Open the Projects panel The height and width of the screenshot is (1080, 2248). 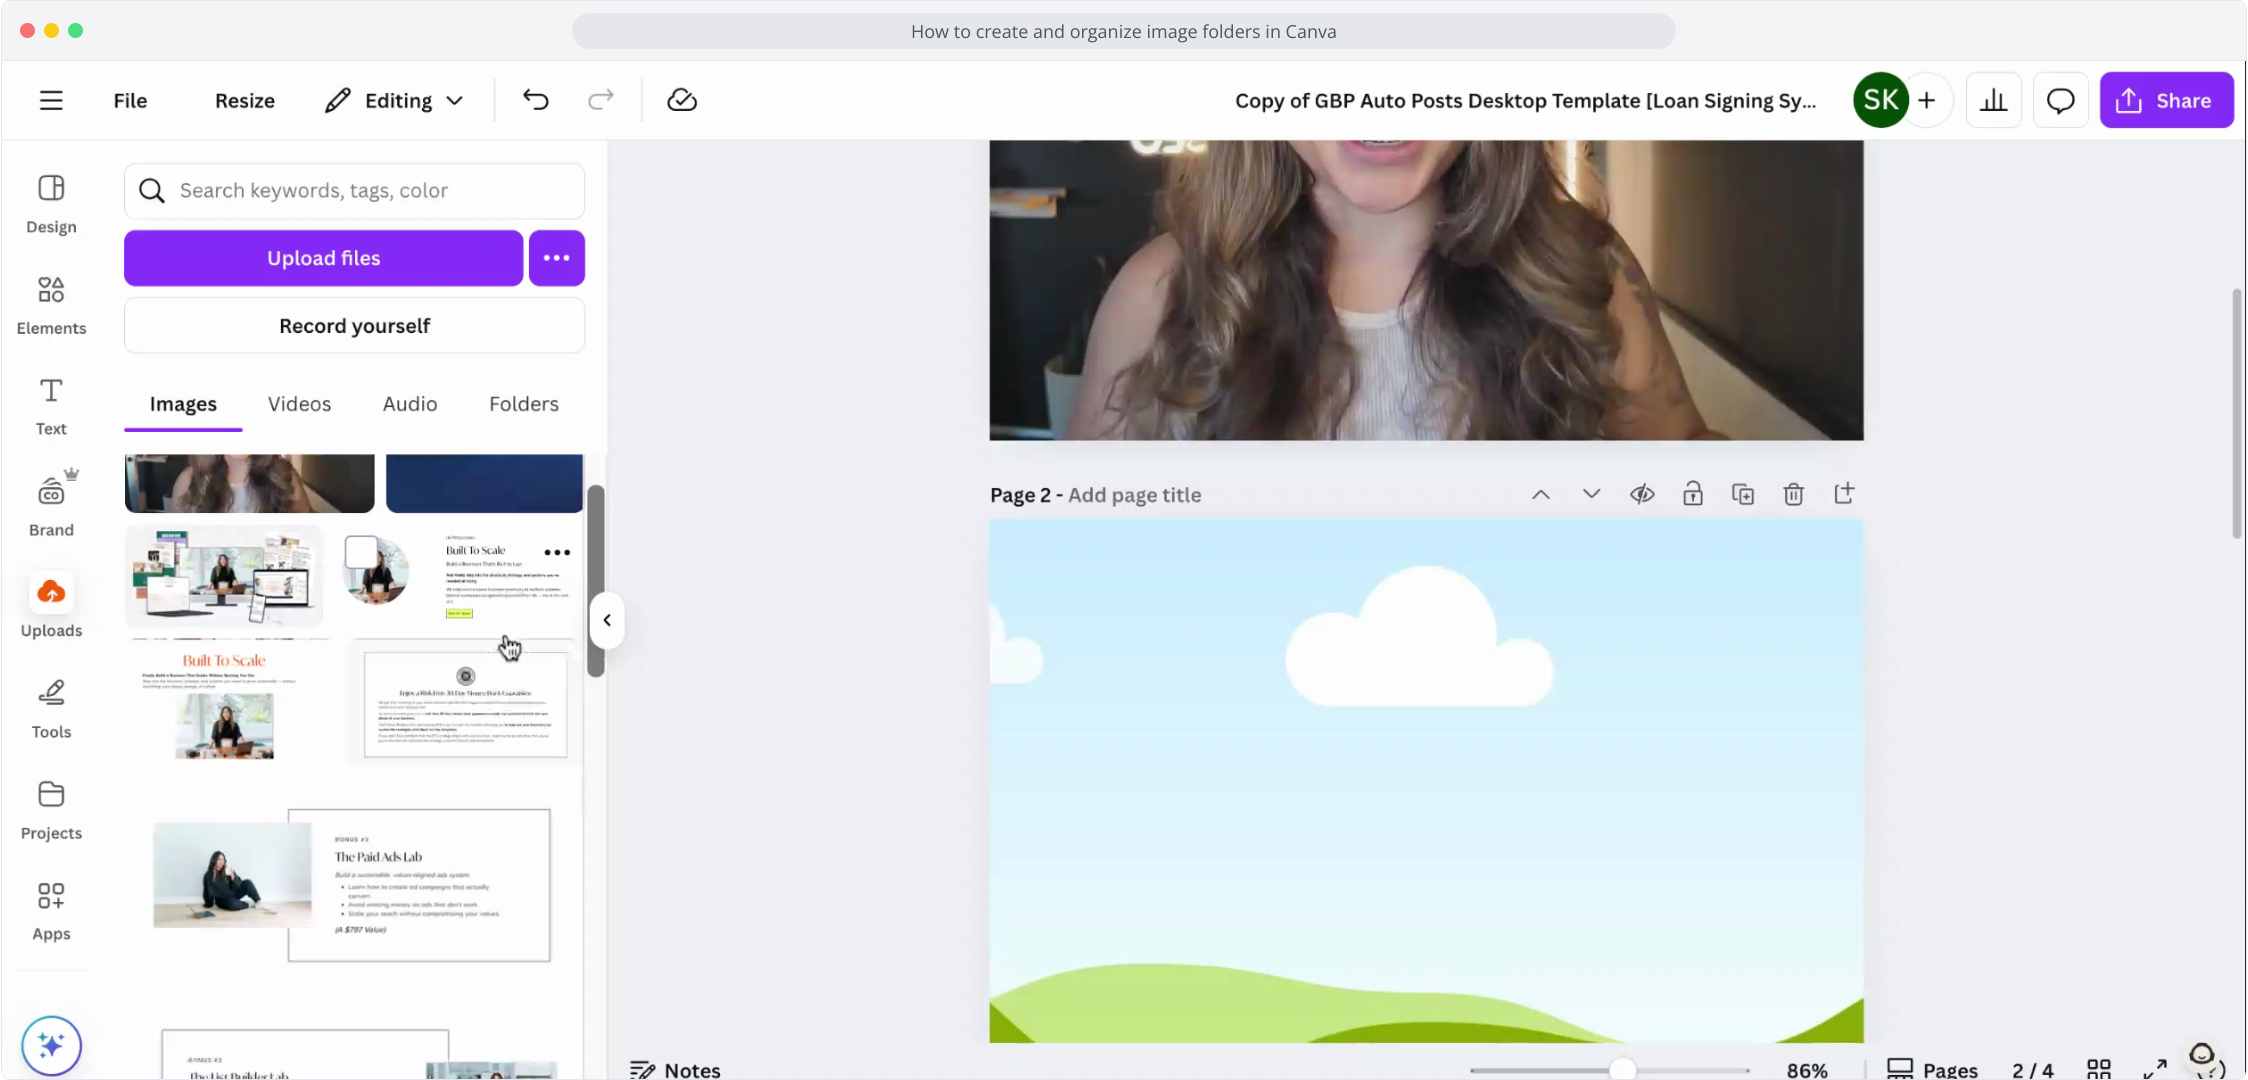pyautogui.click(x=51, y=810)
